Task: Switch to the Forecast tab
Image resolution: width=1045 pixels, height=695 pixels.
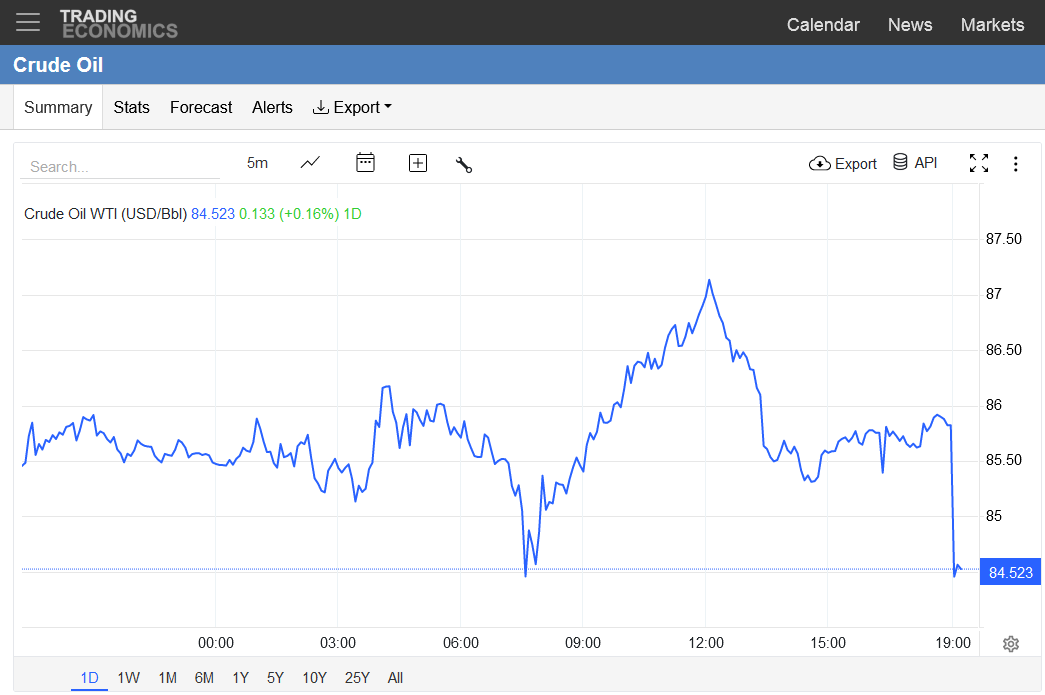Action: [201, 107]
